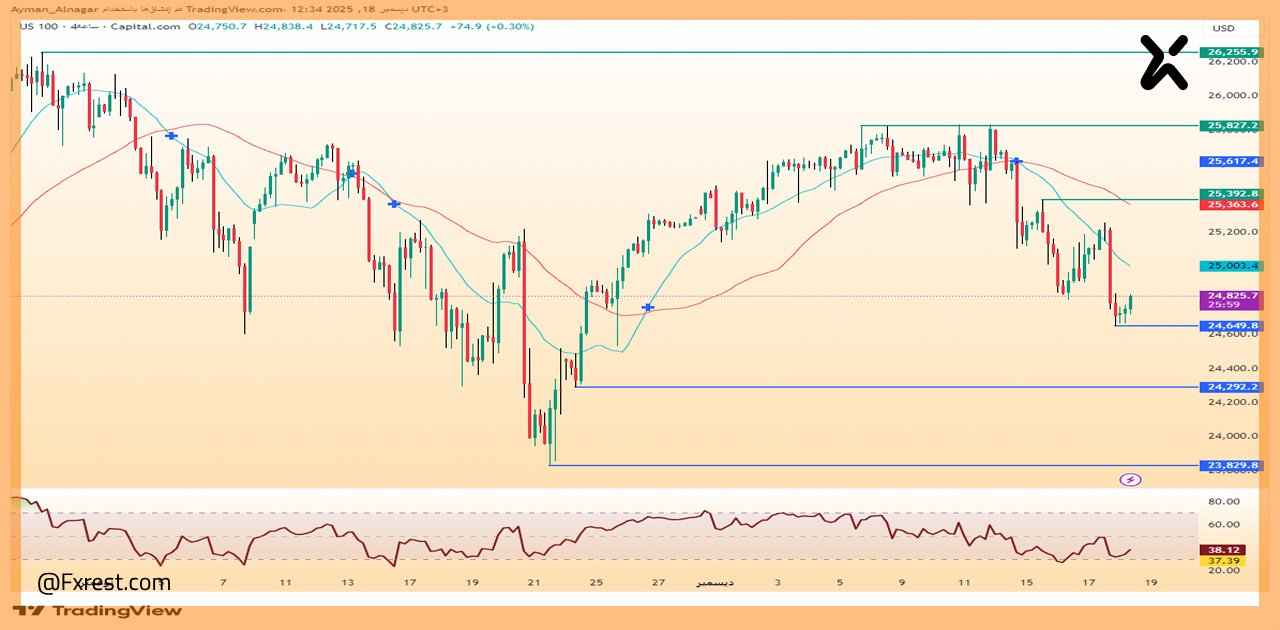Viewport: 1280px width, 630px height.
Task: Open the US 100 symbol title
Action: pyautogui.click(x=35, y=27)
